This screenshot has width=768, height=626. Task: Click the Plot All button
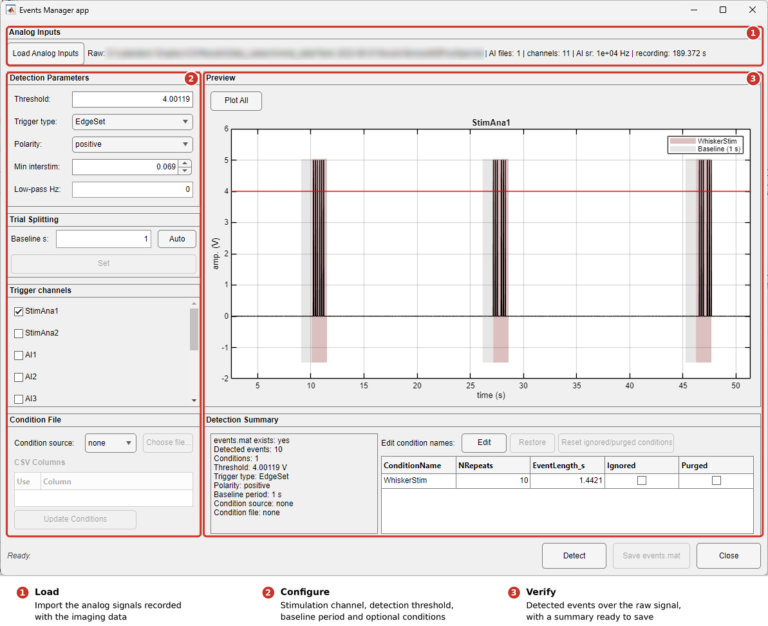pos(236,100)
